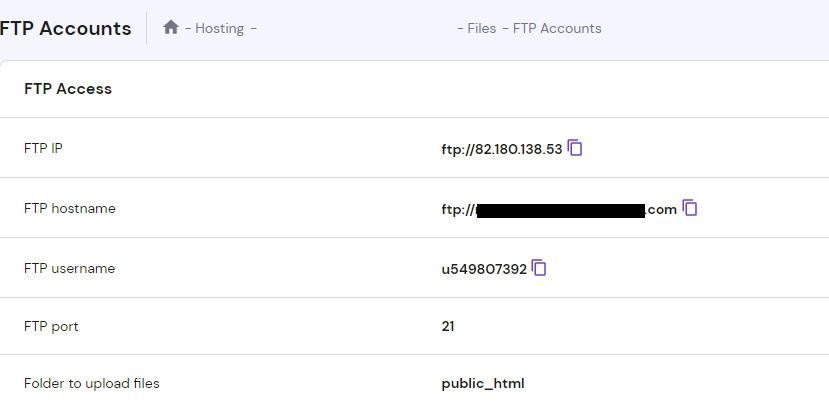Select the username text u549807392
The width and height of the screenshot is (829, 407).
(484, 270)
